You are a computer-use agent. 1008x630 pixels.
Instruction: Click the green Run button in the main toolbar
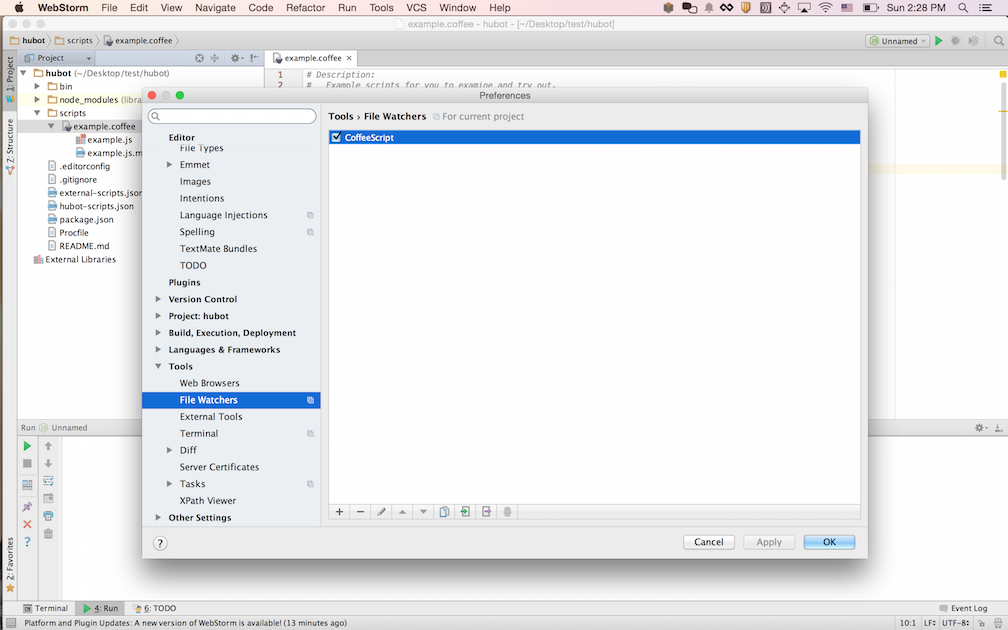pos(939,40)
